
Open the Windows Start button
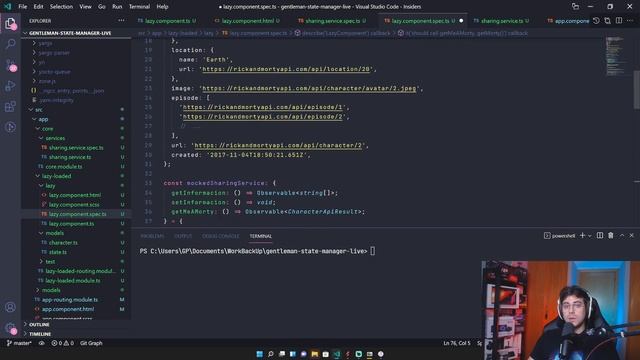(x=259, y=354)
